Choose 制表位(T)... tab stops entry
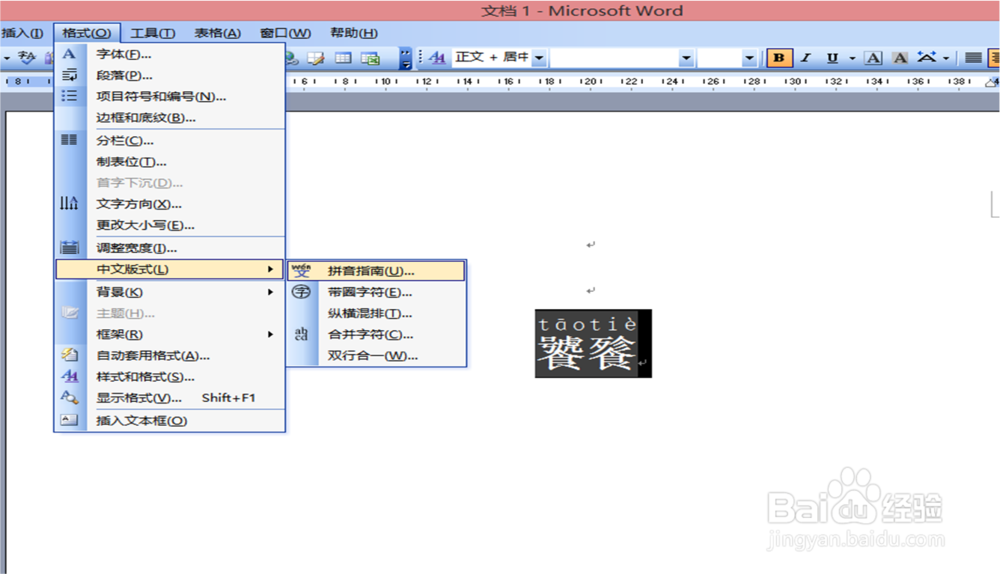Screen dimensions: 1000x574 170,161
